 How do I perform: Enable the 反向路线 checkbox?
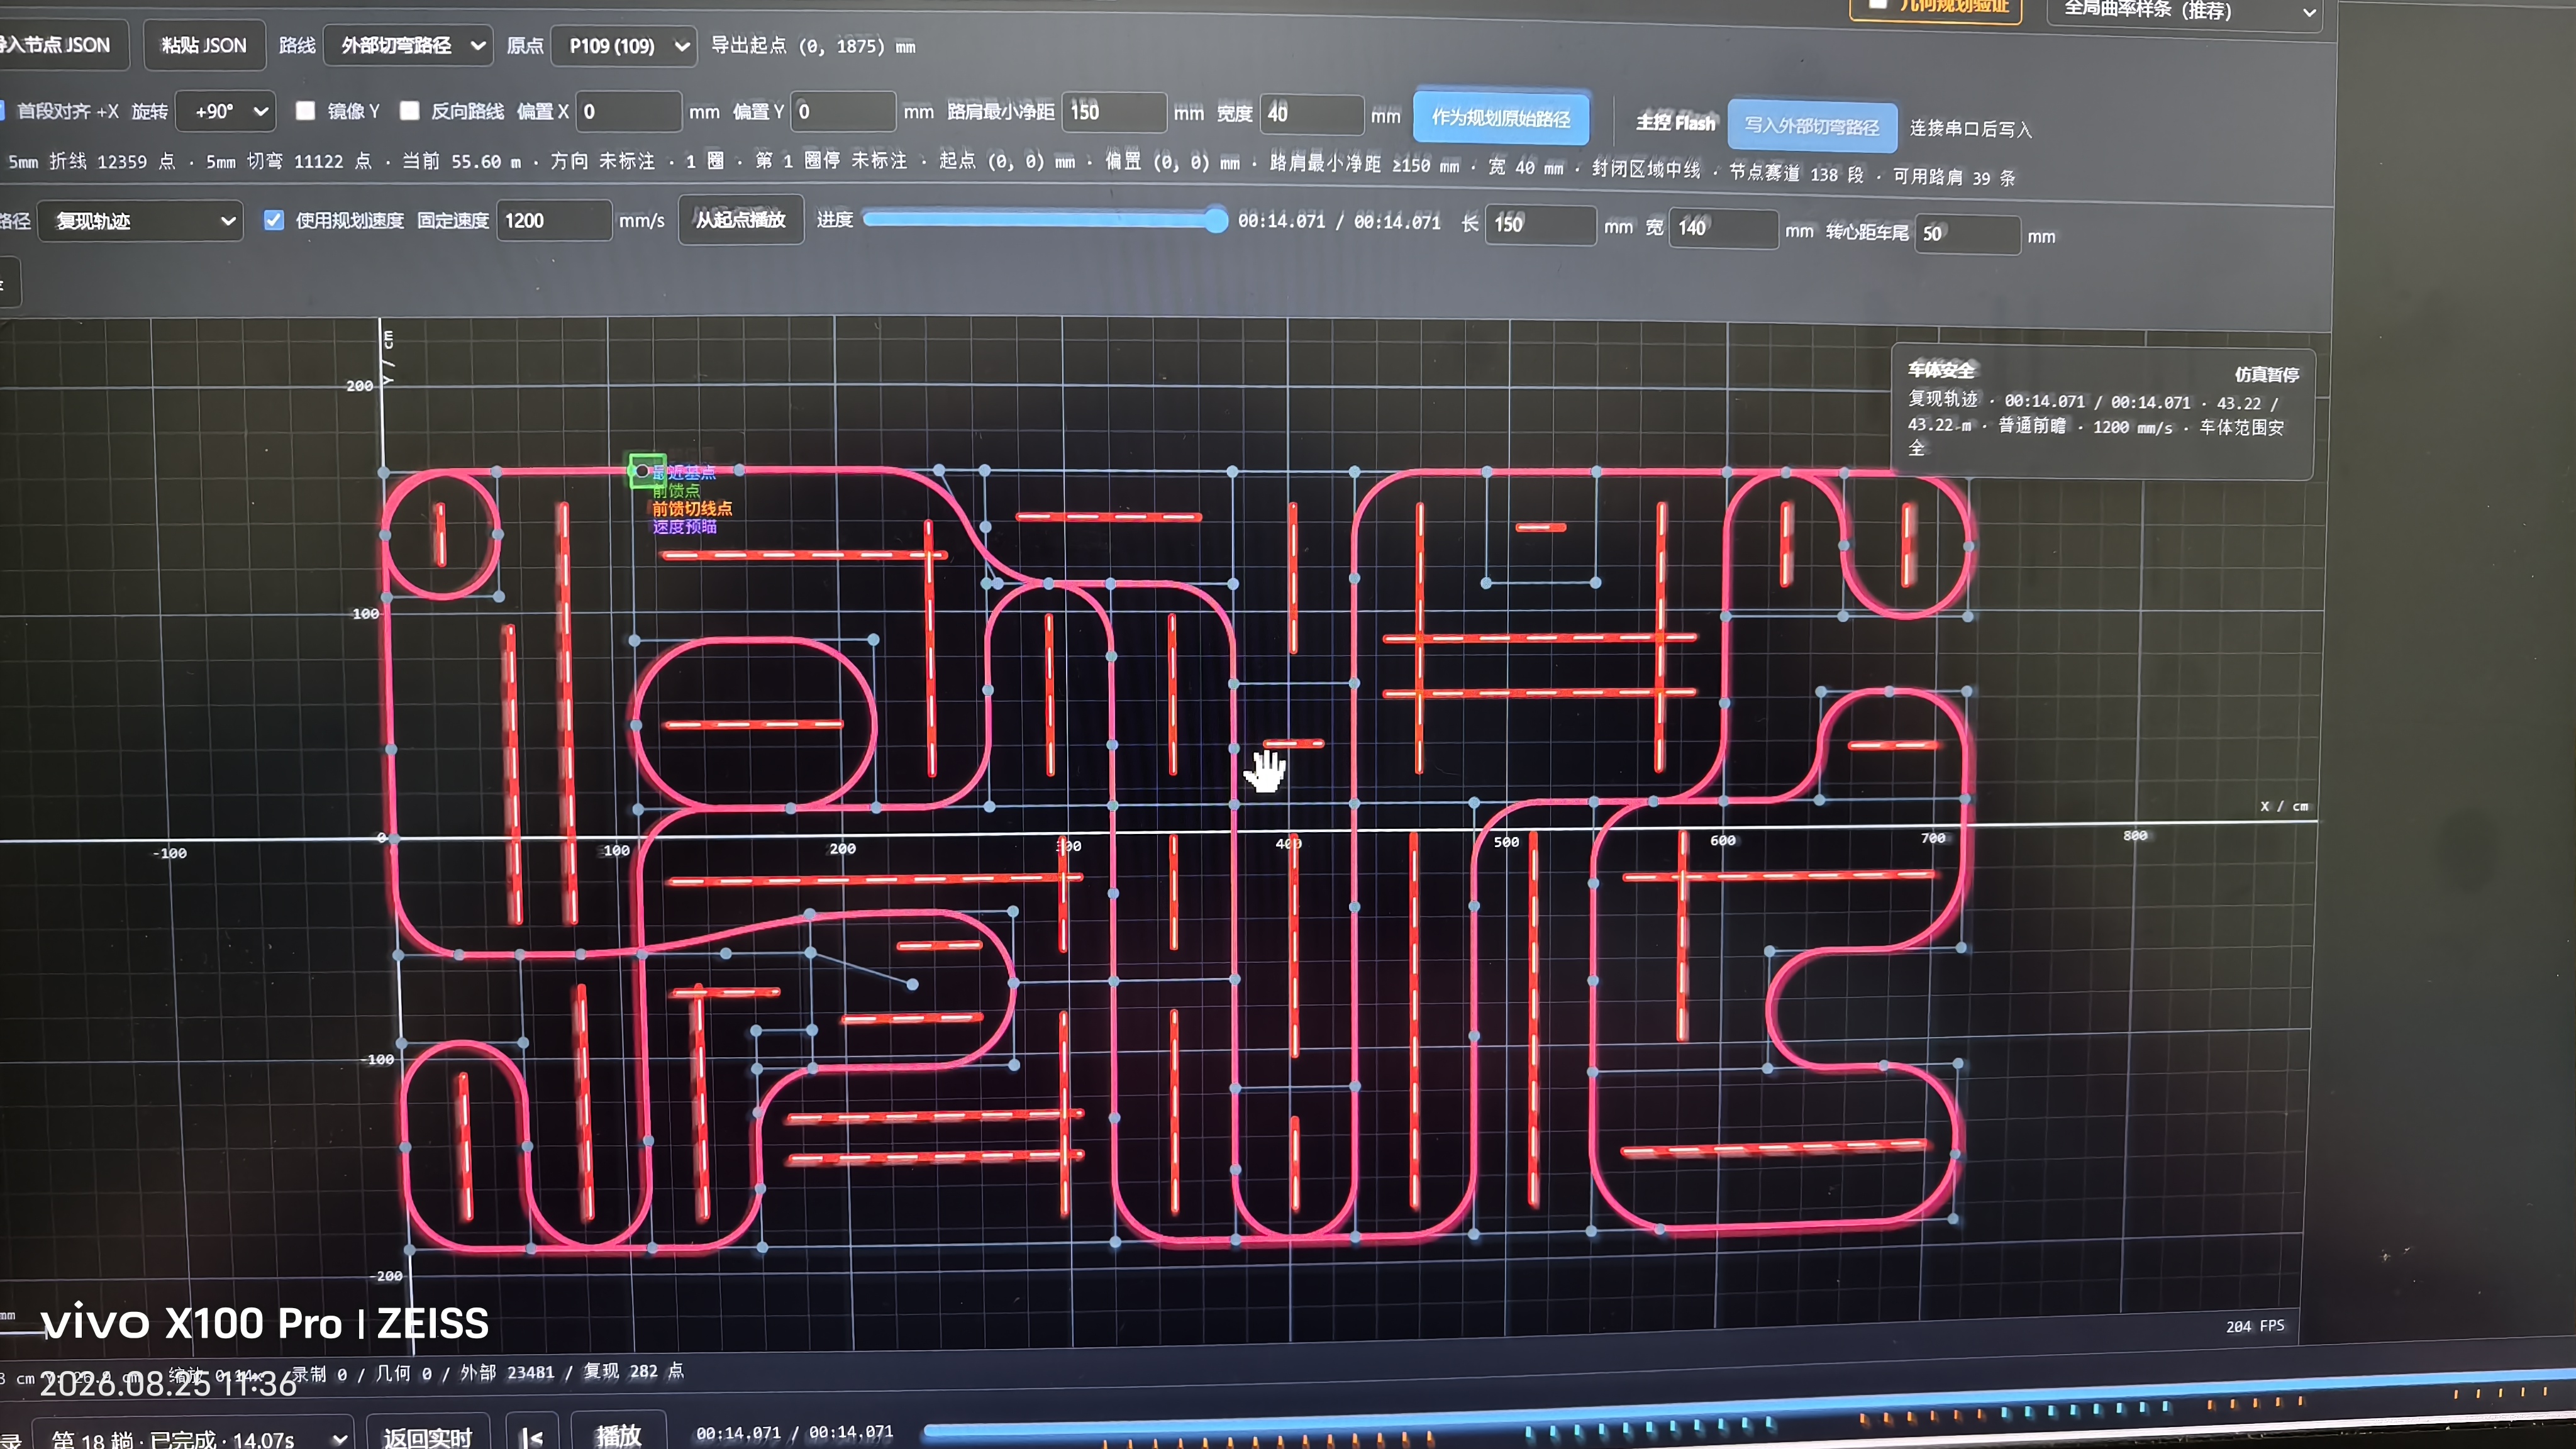click(409, 110)
